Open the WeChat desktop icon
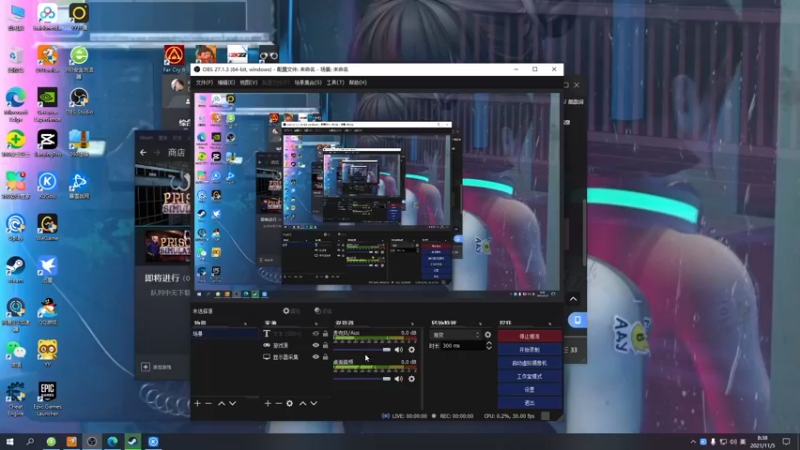 click(15, 354)
